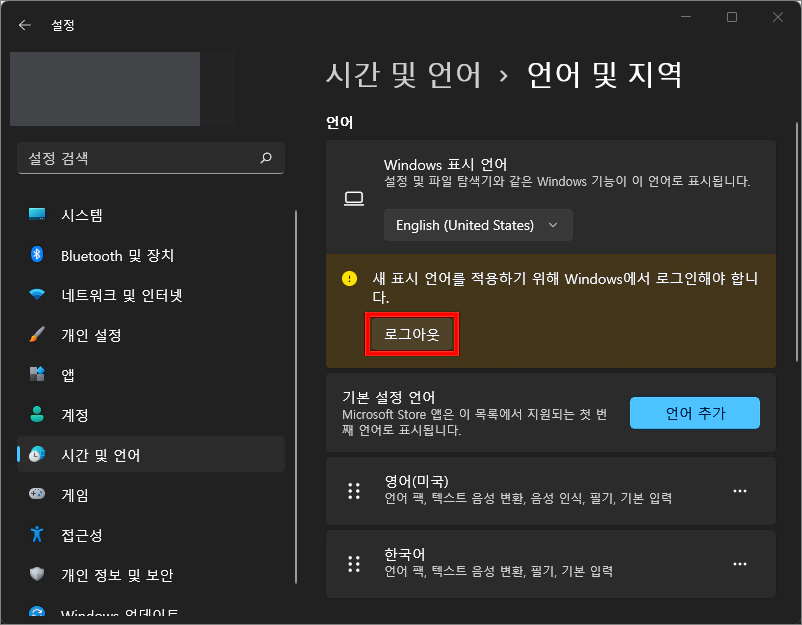Open the 시스템 settings page
Viewport: 802px width, 625px height.
[151, 215]
